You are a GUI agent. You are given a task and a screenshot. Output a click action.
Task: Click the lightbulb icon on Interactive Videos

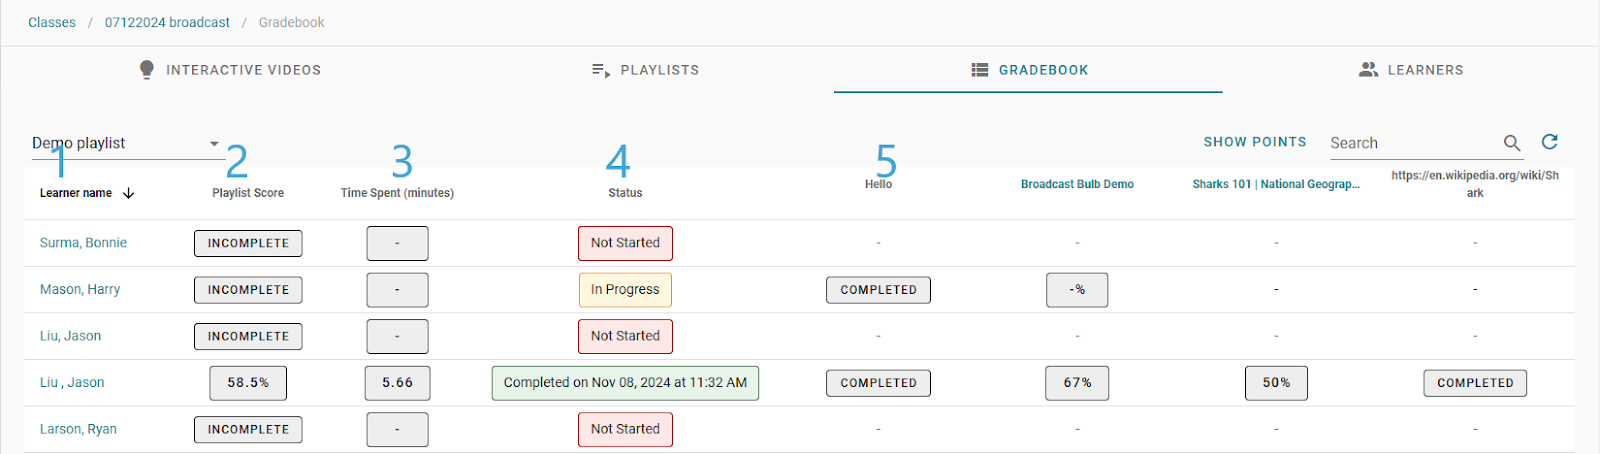coord(147,69)
